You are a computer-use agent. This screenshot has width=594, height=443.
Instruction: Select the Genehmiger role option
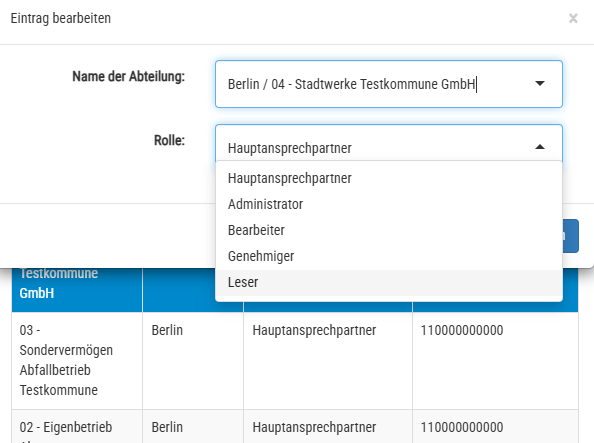point(389,256)
